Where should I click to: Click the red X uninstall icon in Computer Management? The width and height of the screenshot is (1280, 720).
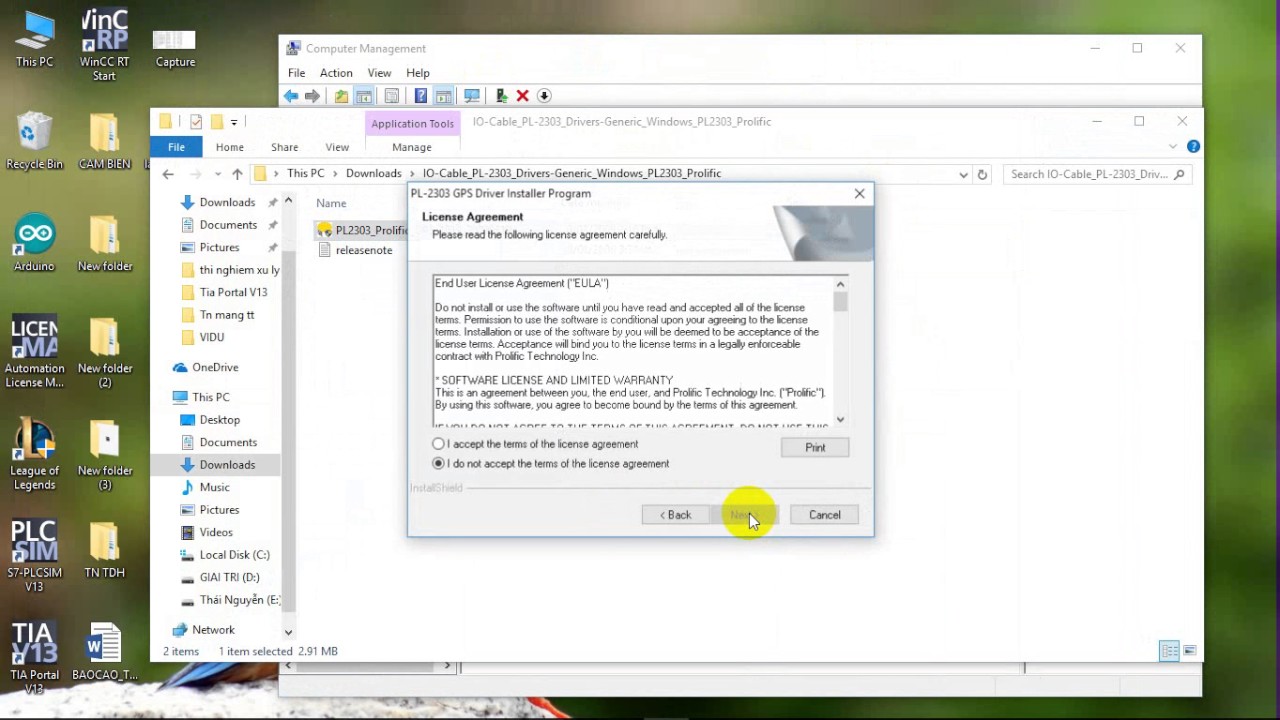522,96
